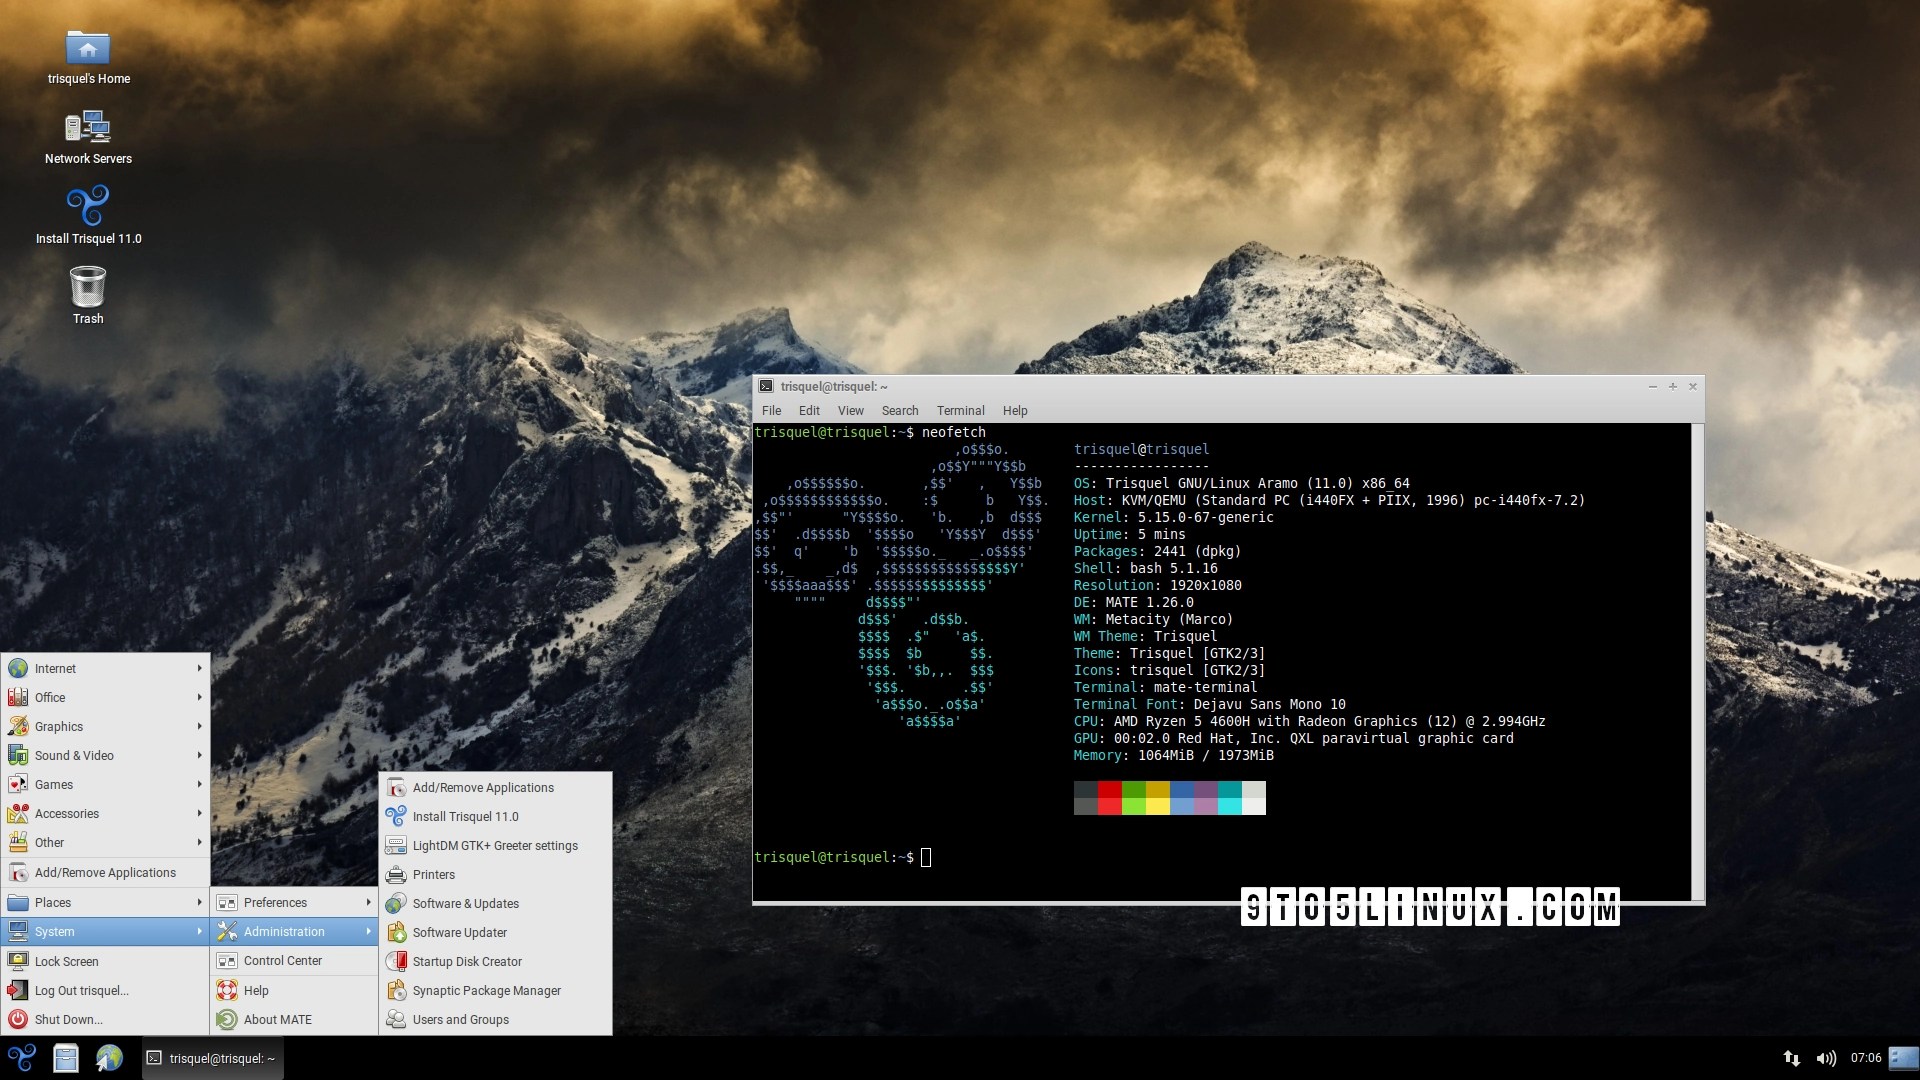This screenshot has width=1920, height=1080.
Task: Open the terminal Edit menu
Action: tap(809, 411)
